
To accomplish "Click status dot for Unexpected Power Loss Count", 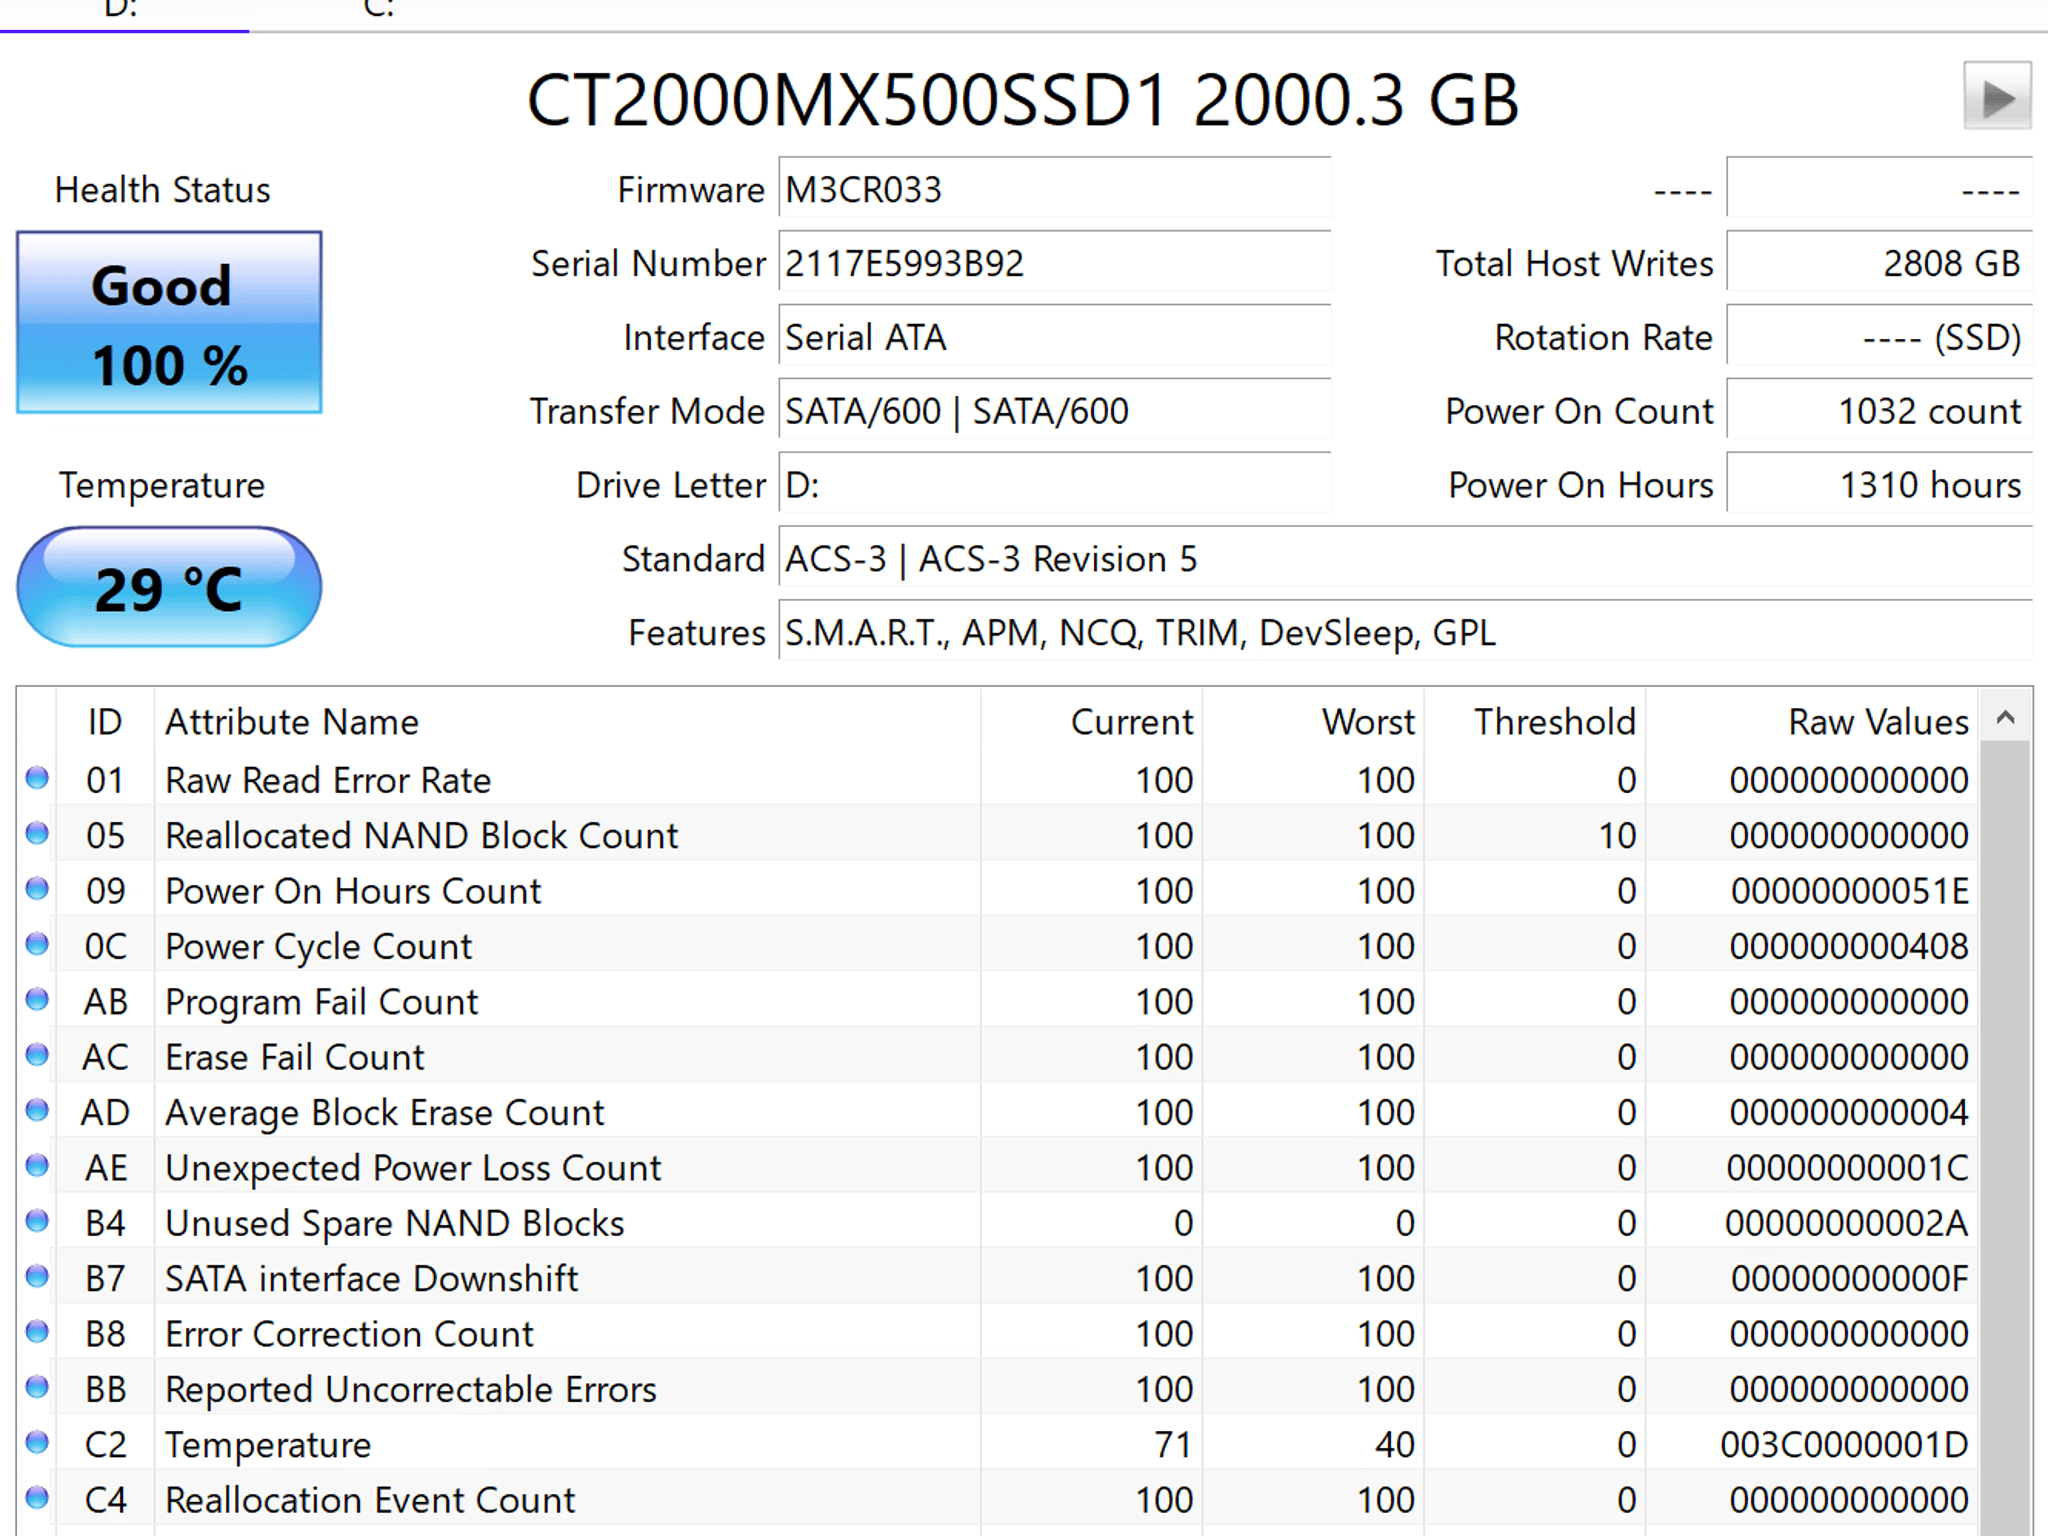I will click(x=37, y=1166).
